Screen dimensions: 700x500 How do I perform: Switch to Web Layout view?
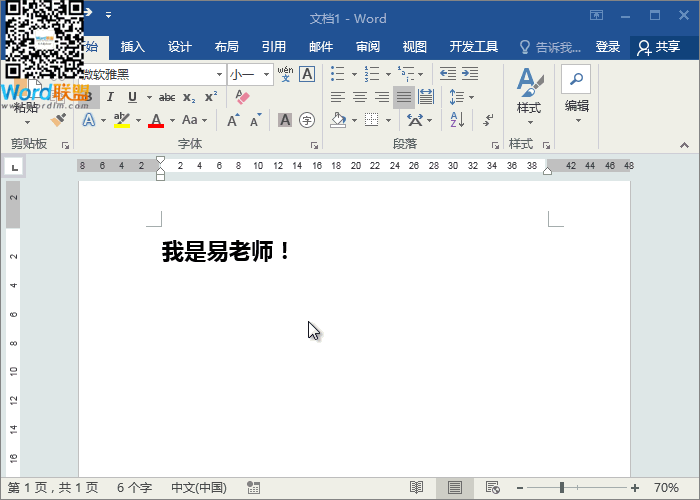tap(493, 488)
